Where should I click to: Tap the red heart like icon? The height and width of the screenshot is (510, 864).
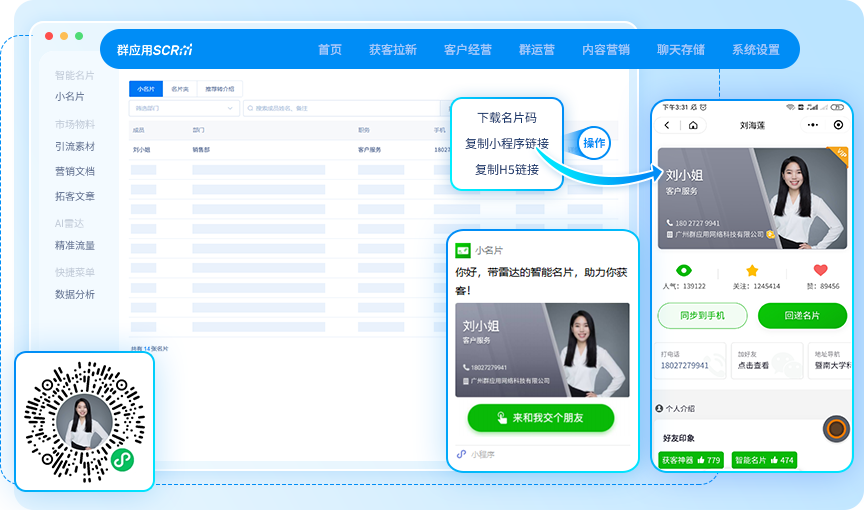(821, 270)
